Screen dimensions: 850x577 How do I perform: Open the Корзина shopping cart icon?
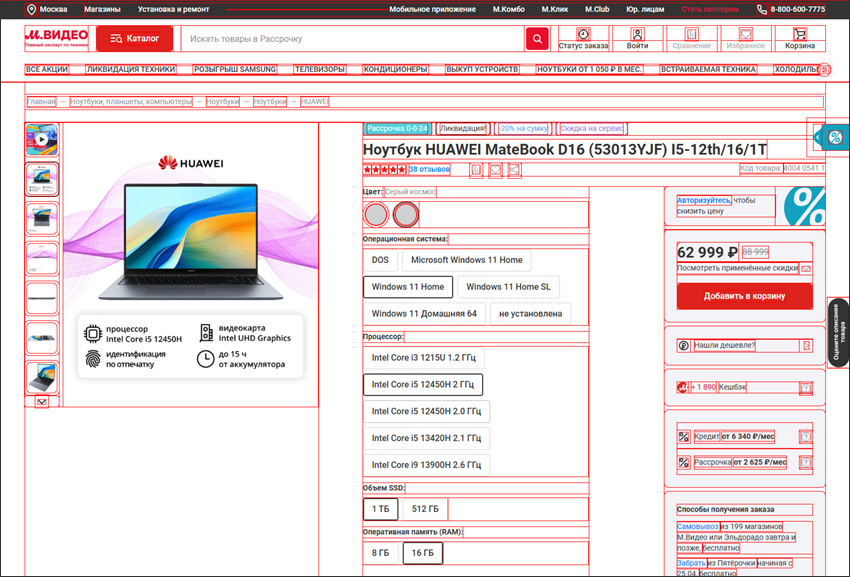click(x=800, y=34)
